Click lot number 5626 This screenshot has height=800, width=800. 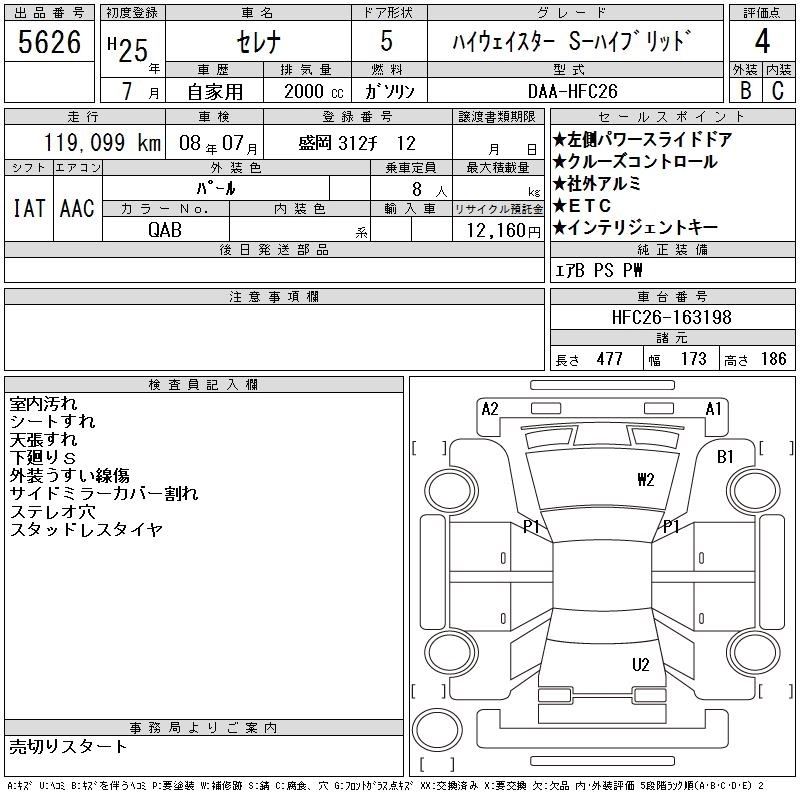(49, 42)
